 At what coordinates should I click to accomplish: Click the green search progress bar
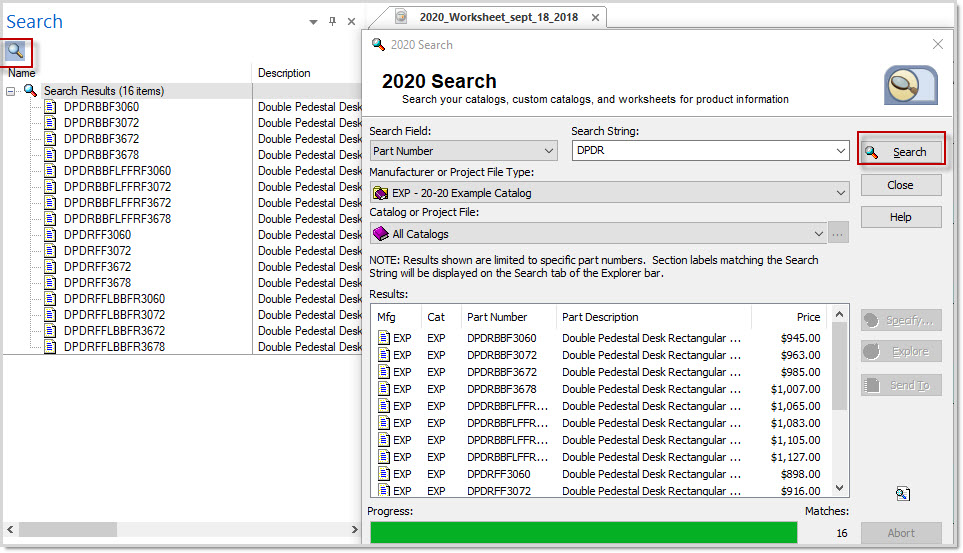coord(583,533)
